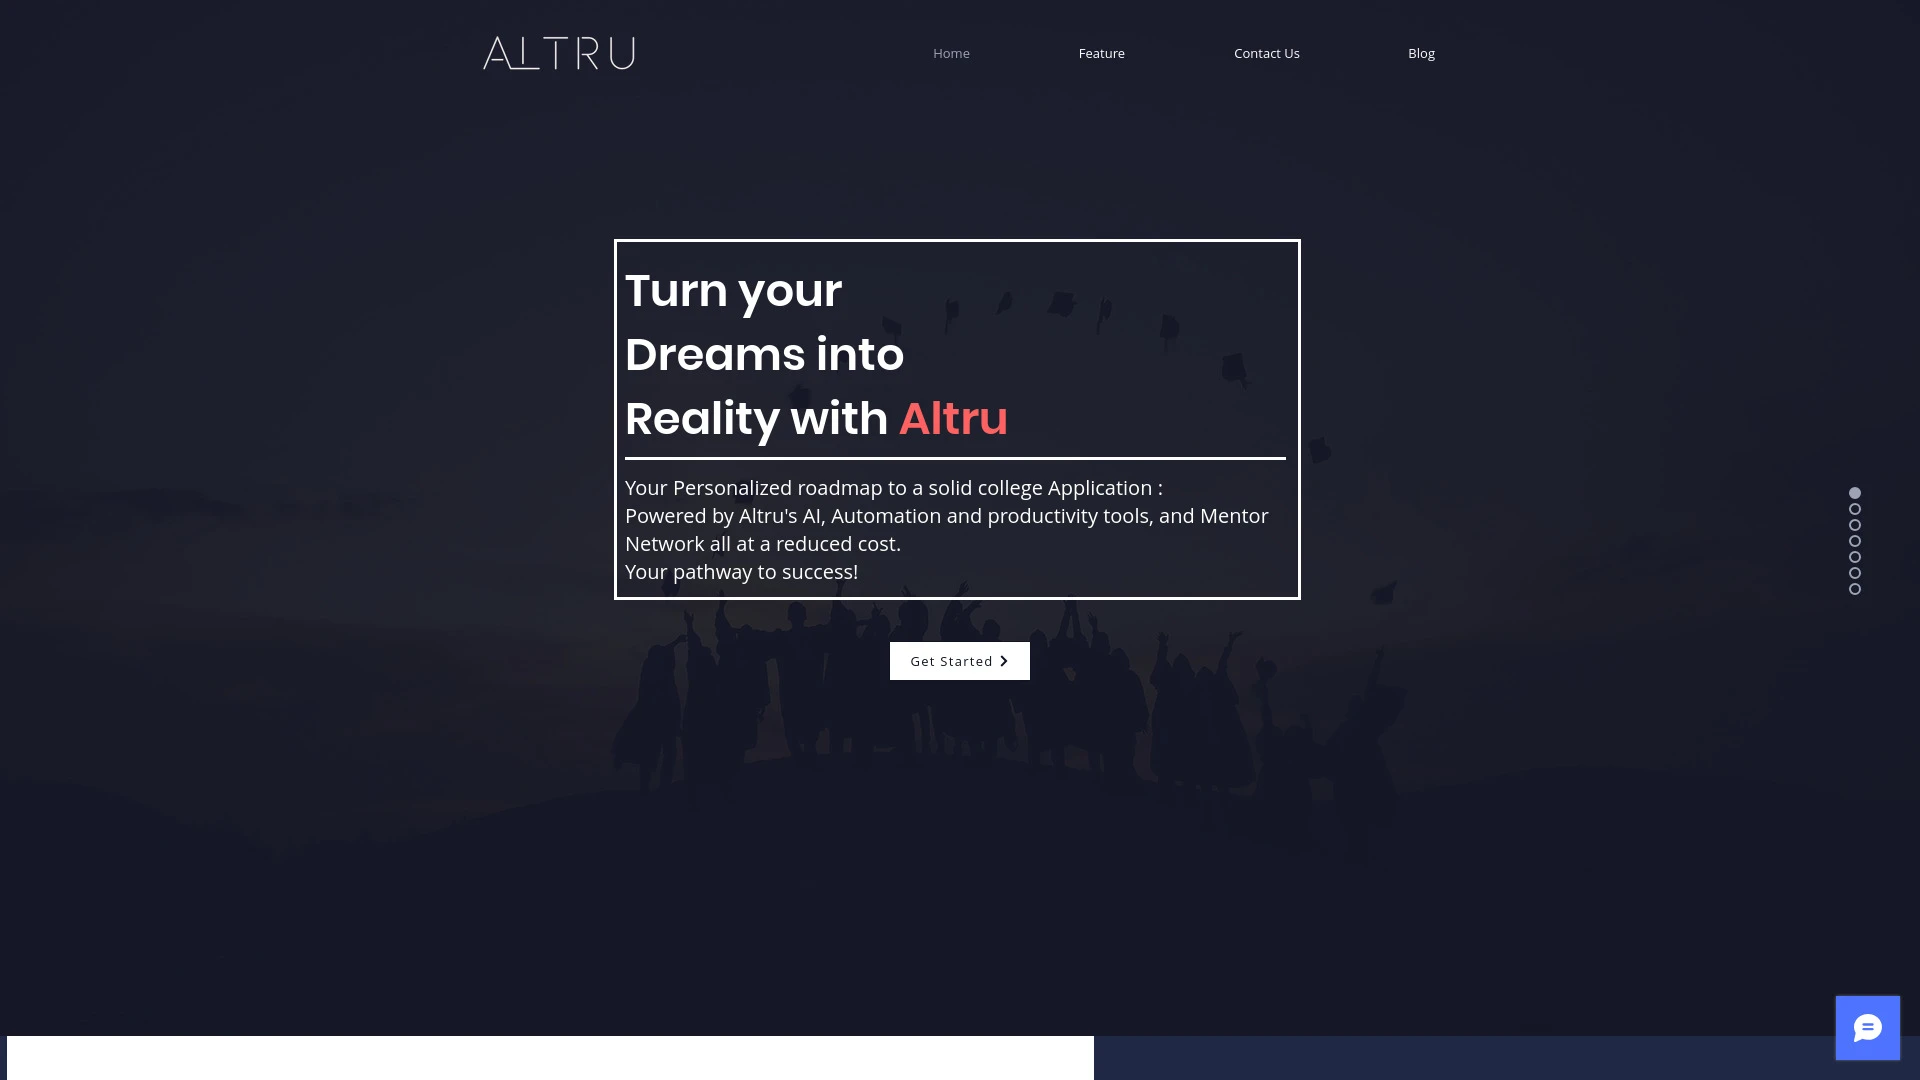Click the Get Started button
The width and height of the screenshot is (1920, 1080).
(959, 661)
